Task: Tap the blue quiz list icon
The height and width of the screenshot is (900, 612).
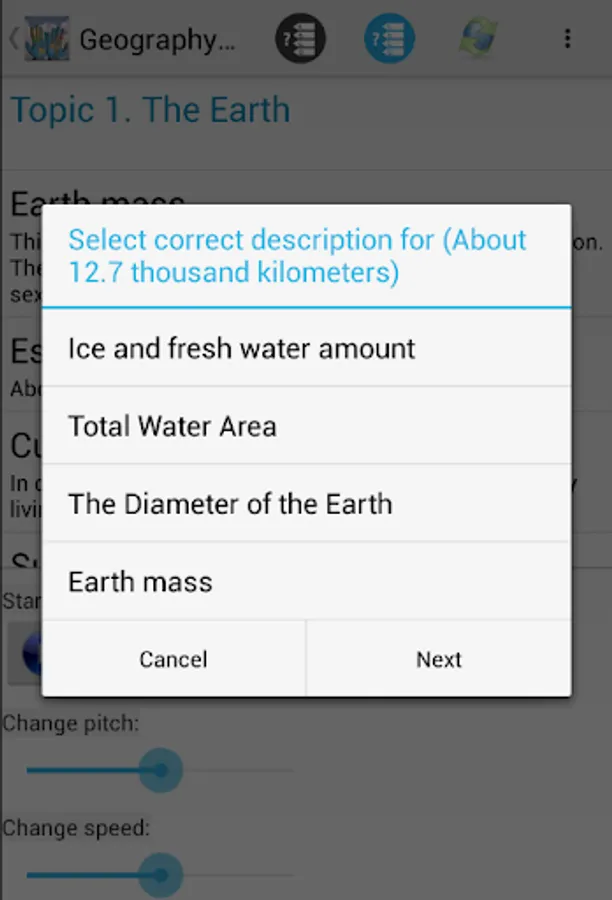Action: (389, 38)
